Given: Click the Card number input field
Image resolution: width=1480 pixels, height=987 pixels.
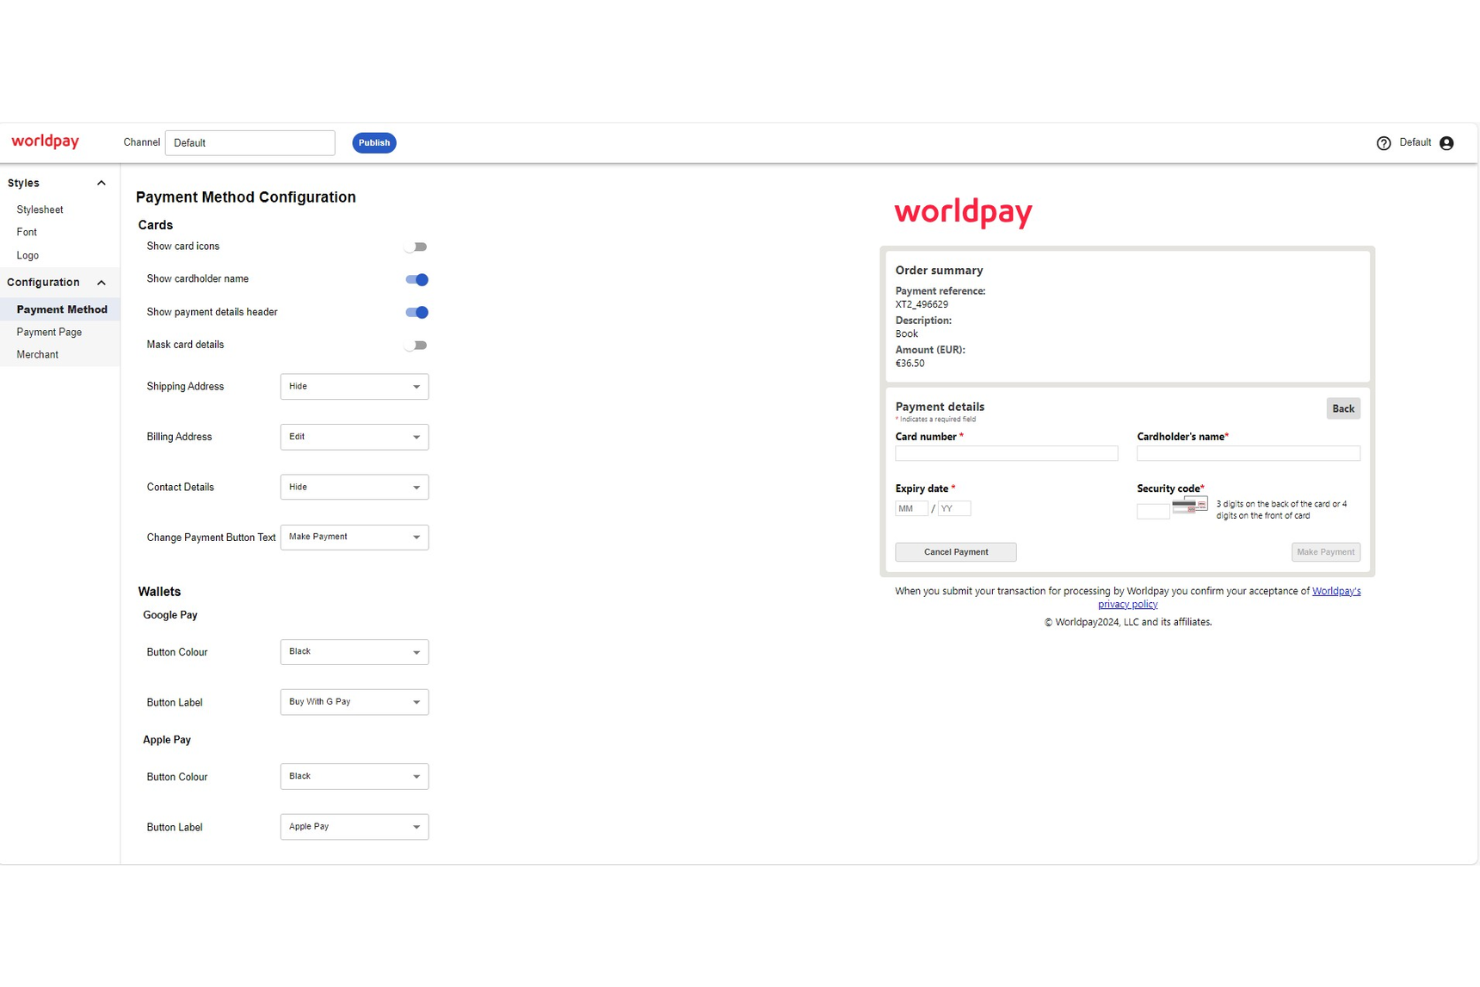Looking at the screenshot, I should tap(1006, 453).
